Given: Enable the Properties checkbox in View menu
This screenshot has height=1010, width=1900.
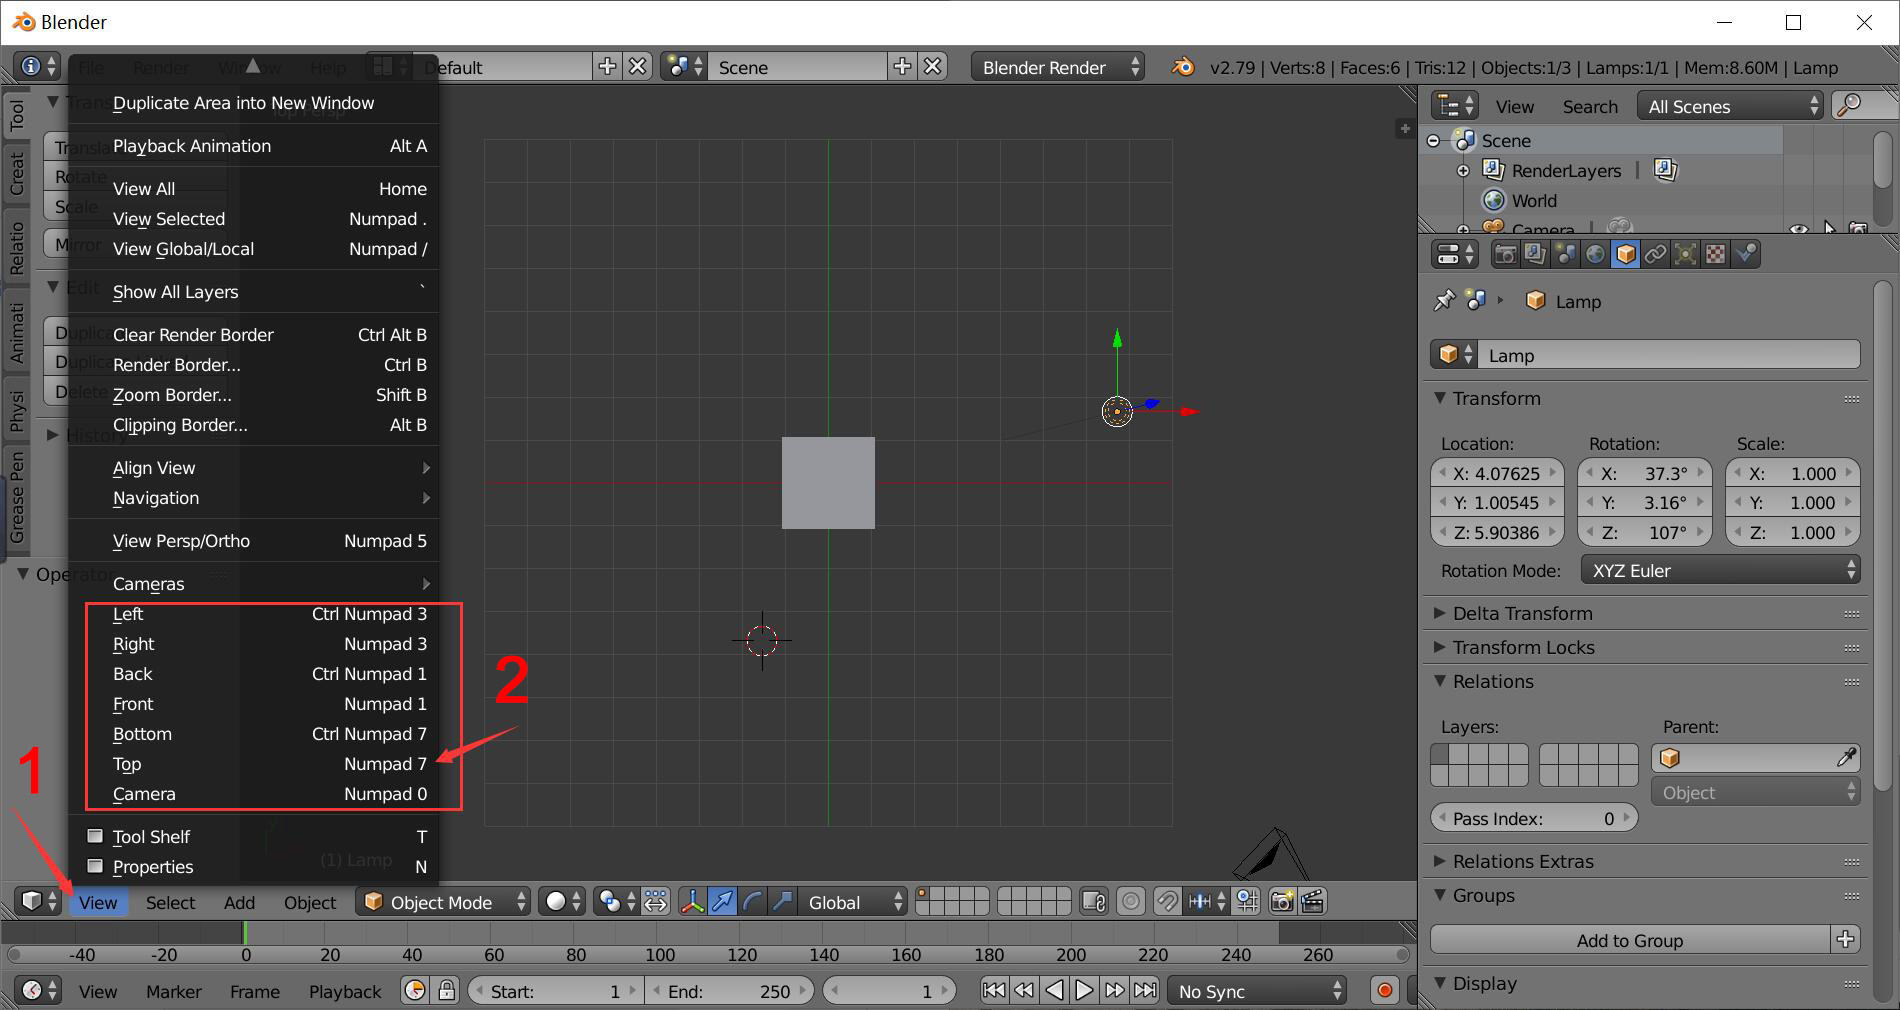Looking at the screenshot, I should (96, 866).
